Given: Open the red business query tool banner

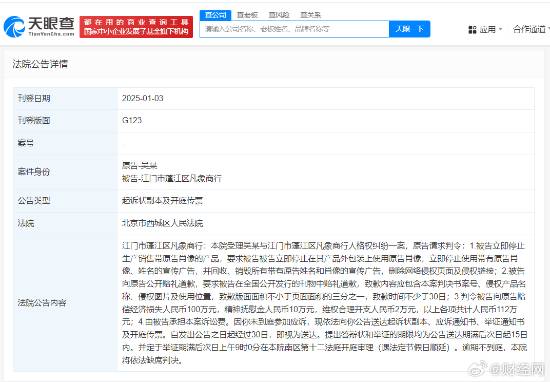Looking at the screenshot, I should tap(136, 27).
